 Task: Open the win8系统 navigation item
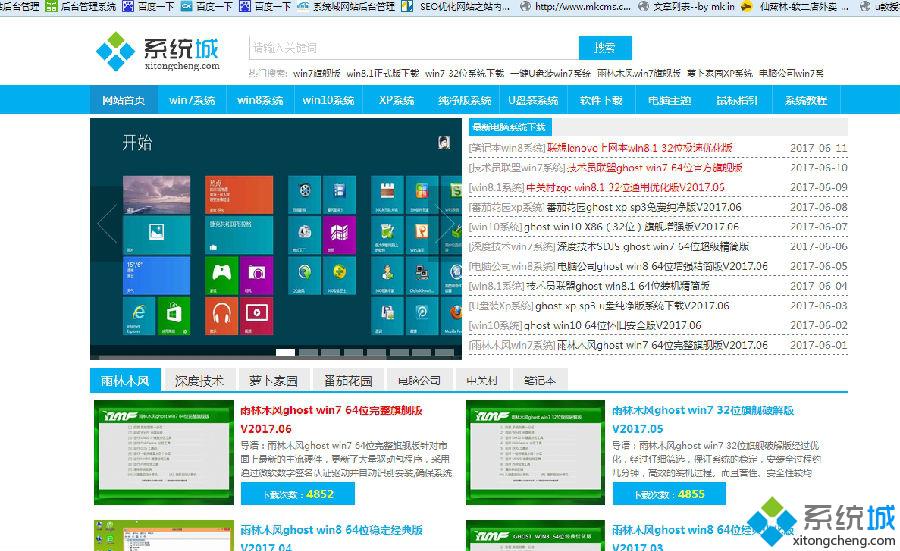260,100
